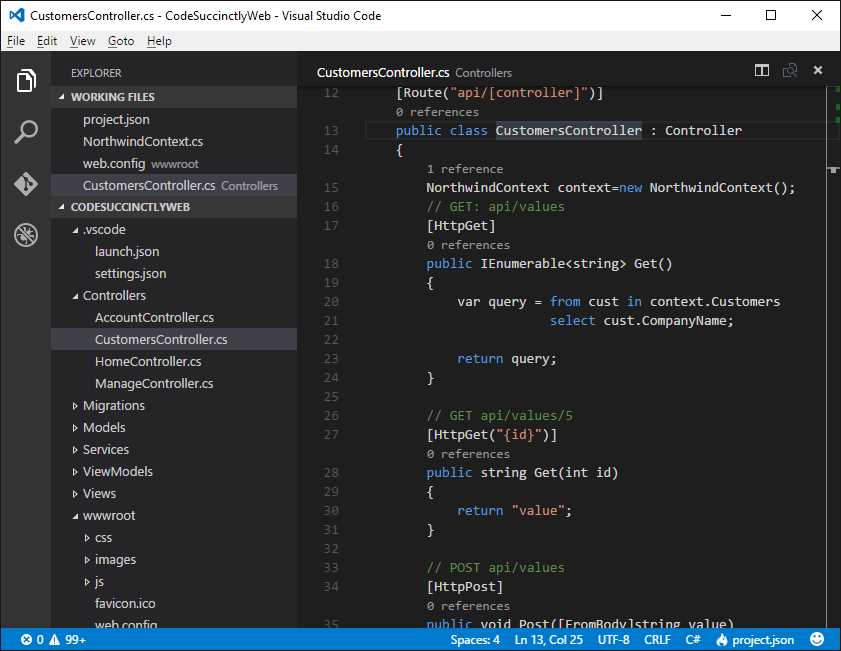Image resolution: width=841 pixels, height=651 pixels.
Task: Click the CustomersController class name in code
Action: tap(568, 130)
